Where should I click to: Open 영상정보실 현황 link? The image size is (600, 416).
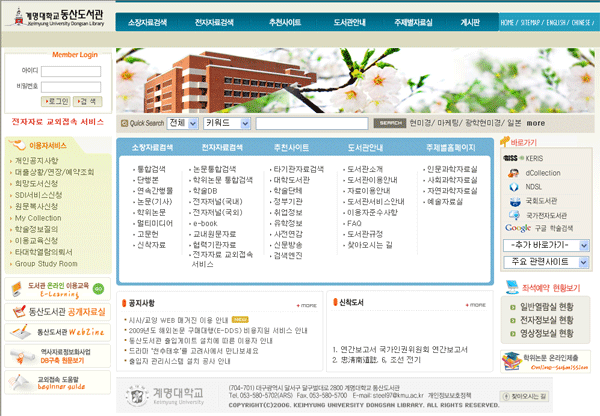point(546,333)
